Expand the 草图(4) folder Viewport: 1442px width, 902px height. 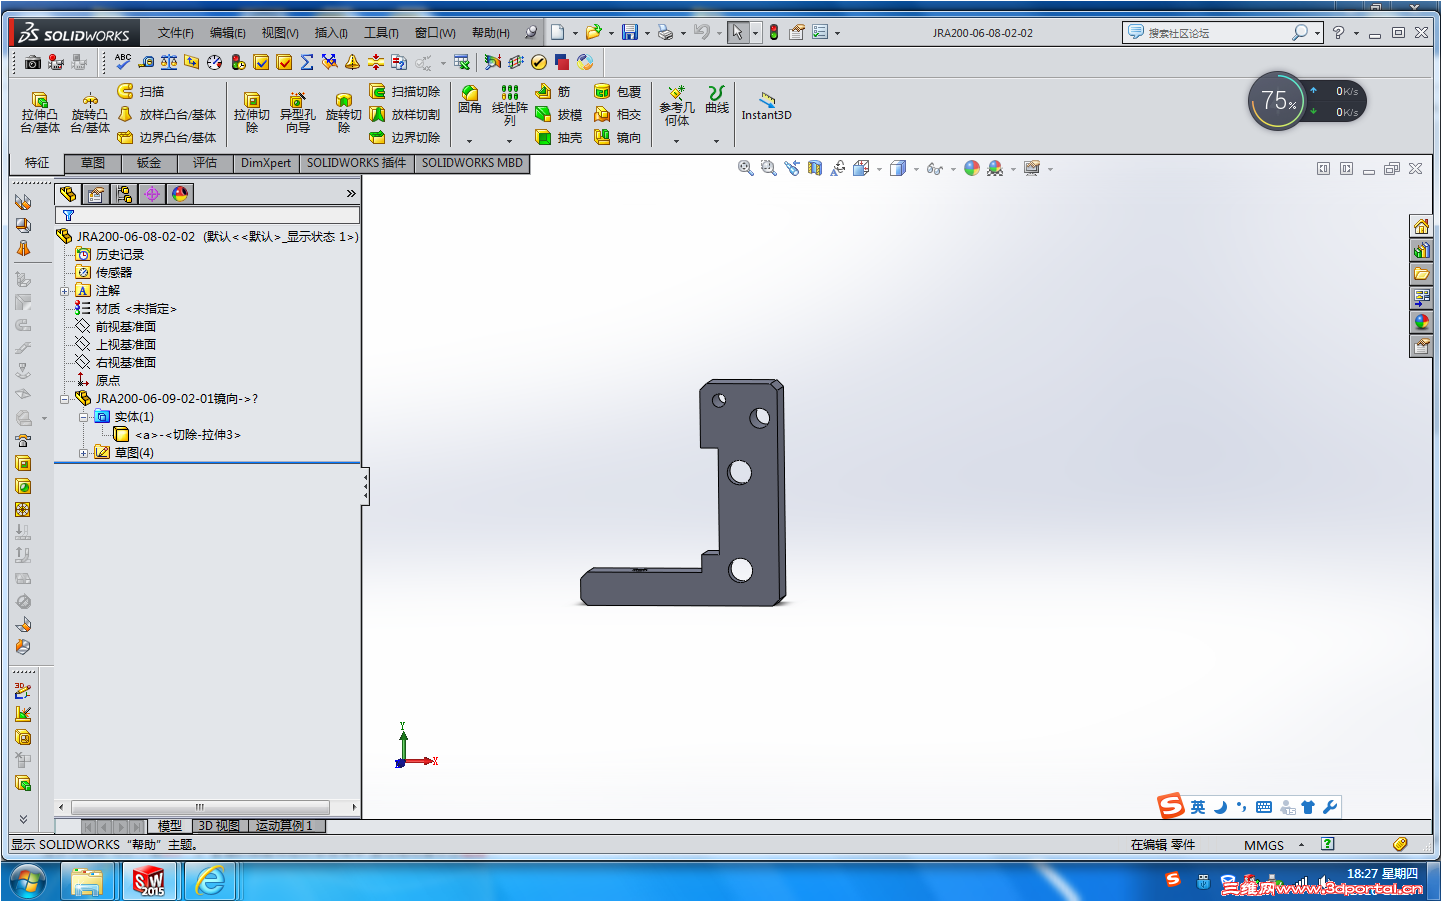pyautogui.click(x=84, y=453)
